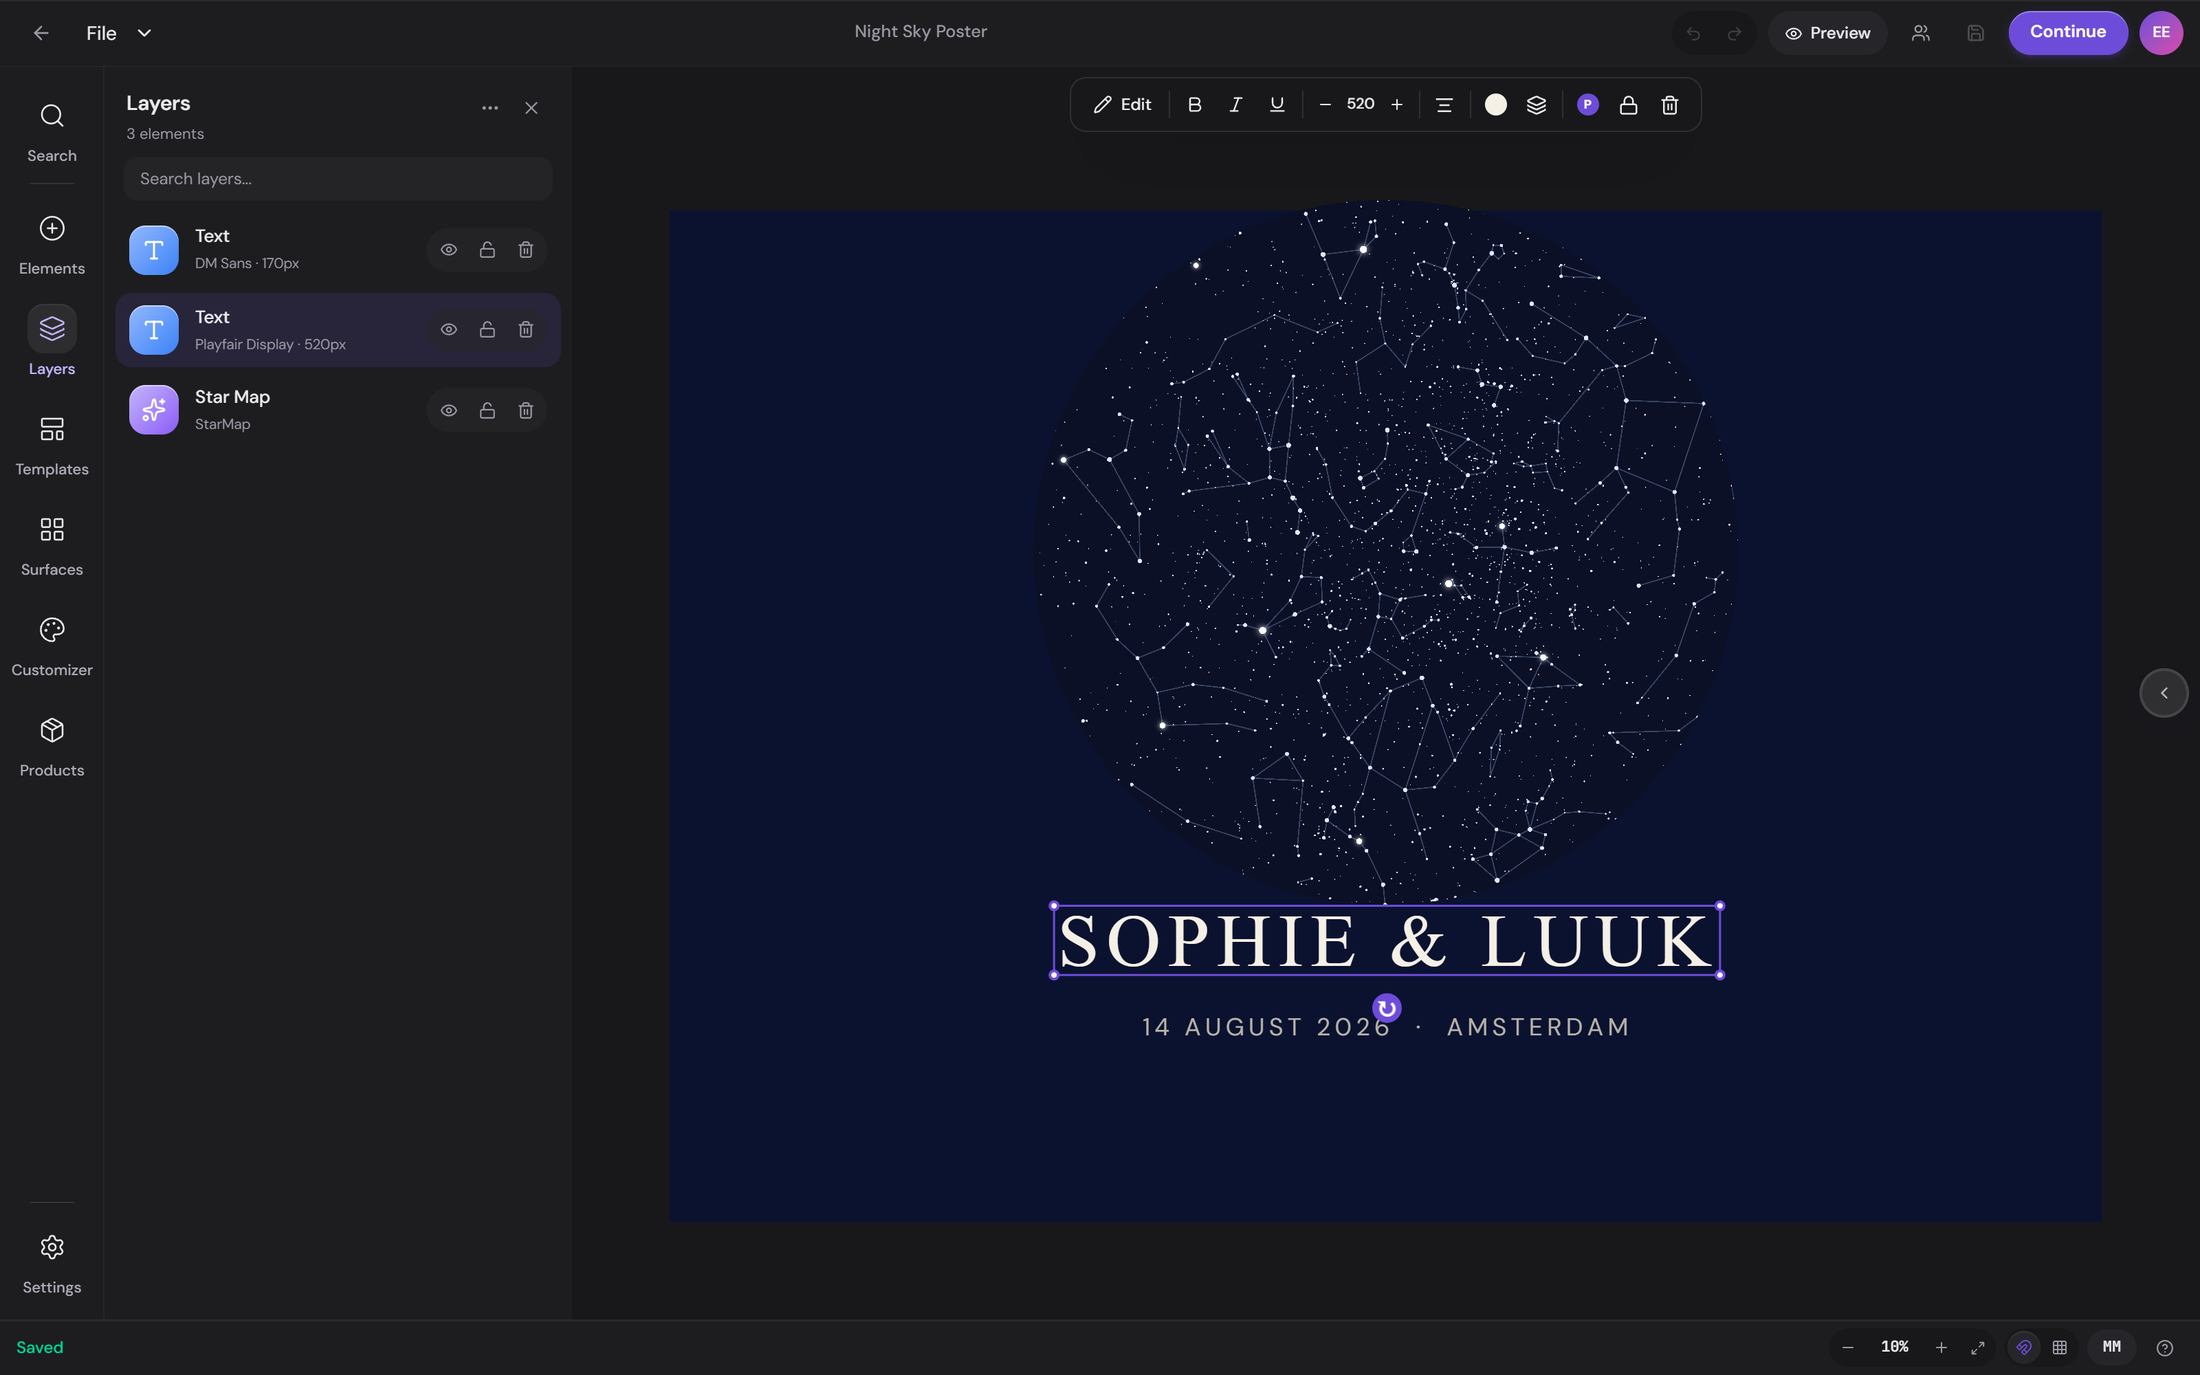Open Settings in the sidebar
This screenshot has height=1375, width=2200.
52,1264
